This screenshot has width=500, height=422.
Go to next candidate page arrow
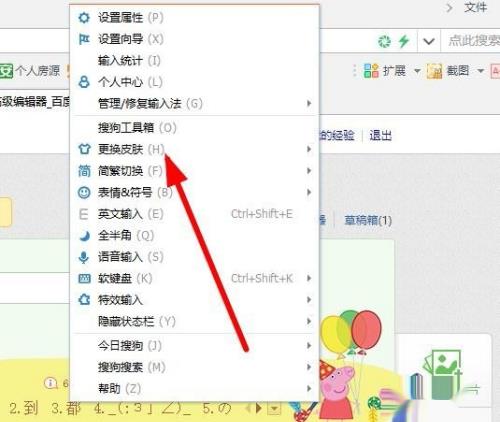coord(259,408)
